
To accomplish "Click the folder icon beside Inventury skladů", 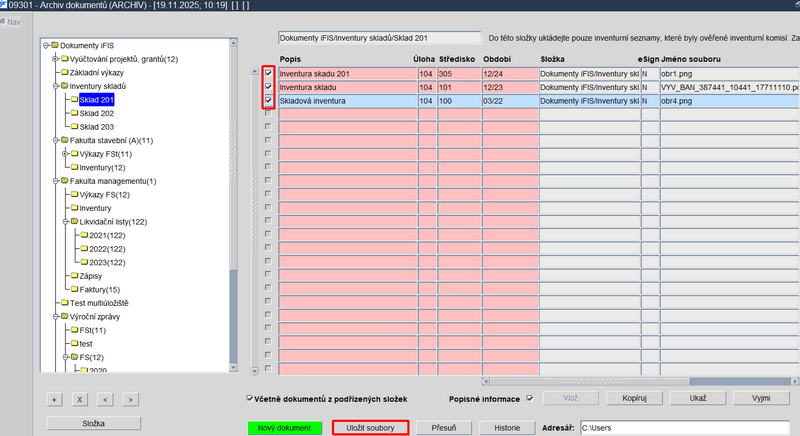I will (x=65, y=86).
